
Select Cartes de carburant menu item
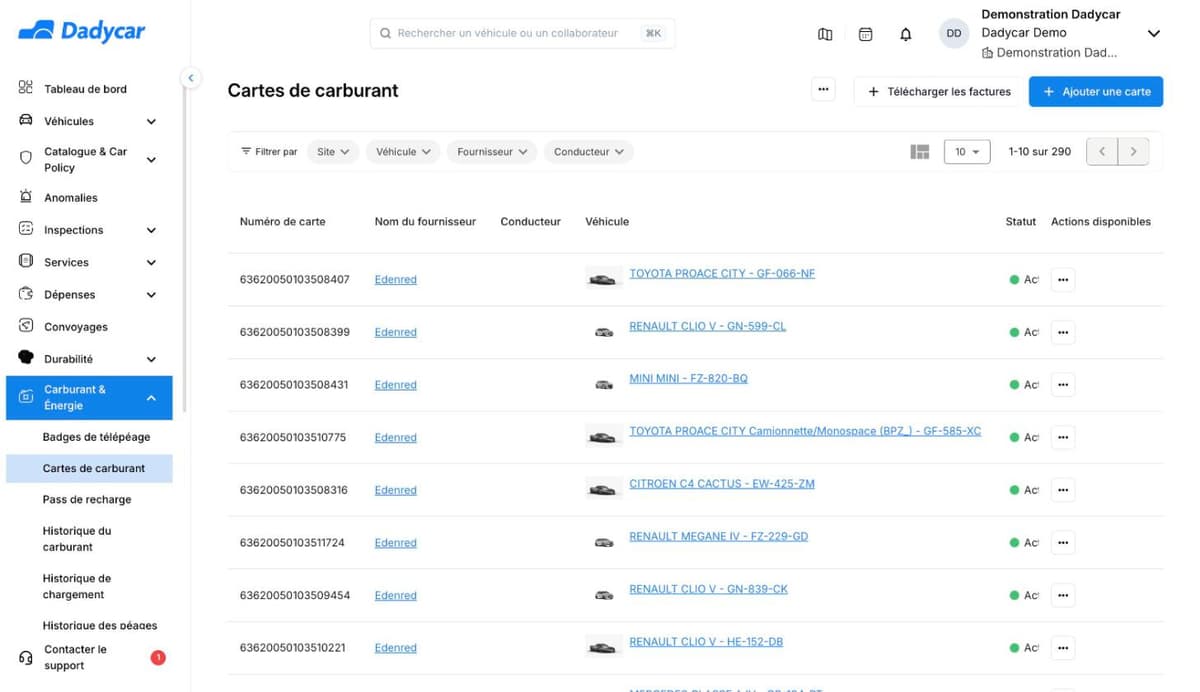tap(89, 468)
